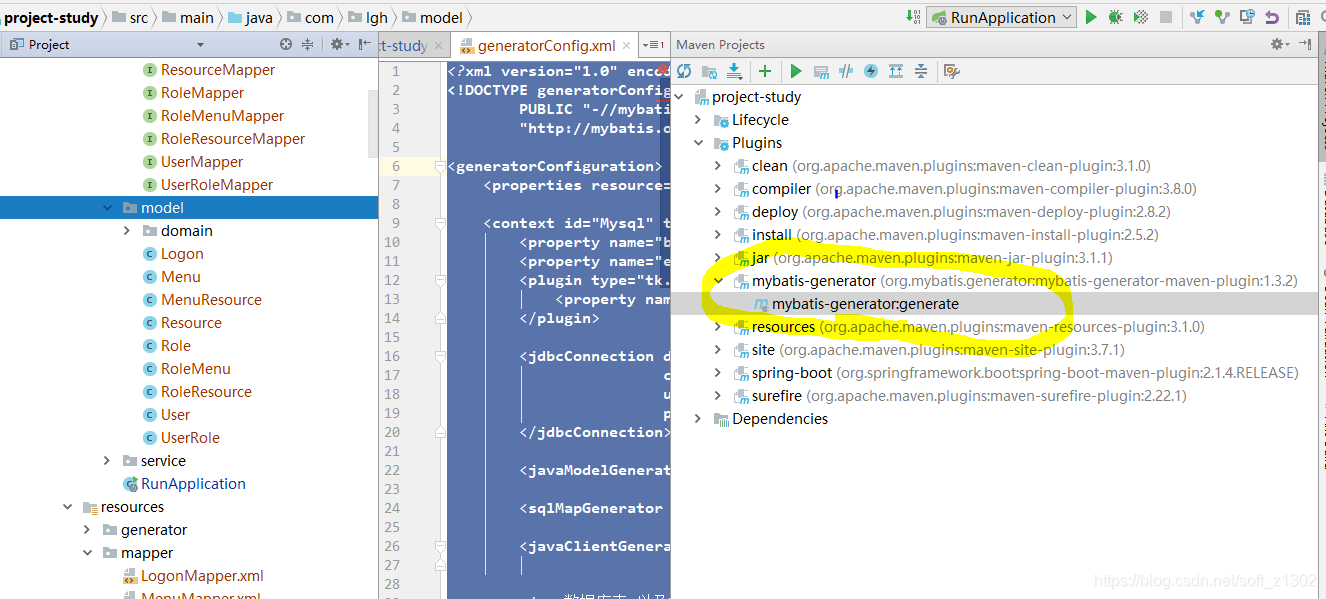Image resolution: width=1326 pixels, height=599 pixels.
Task: Expand the Lifecycle node under project-study
Action: tap(697, 119)
